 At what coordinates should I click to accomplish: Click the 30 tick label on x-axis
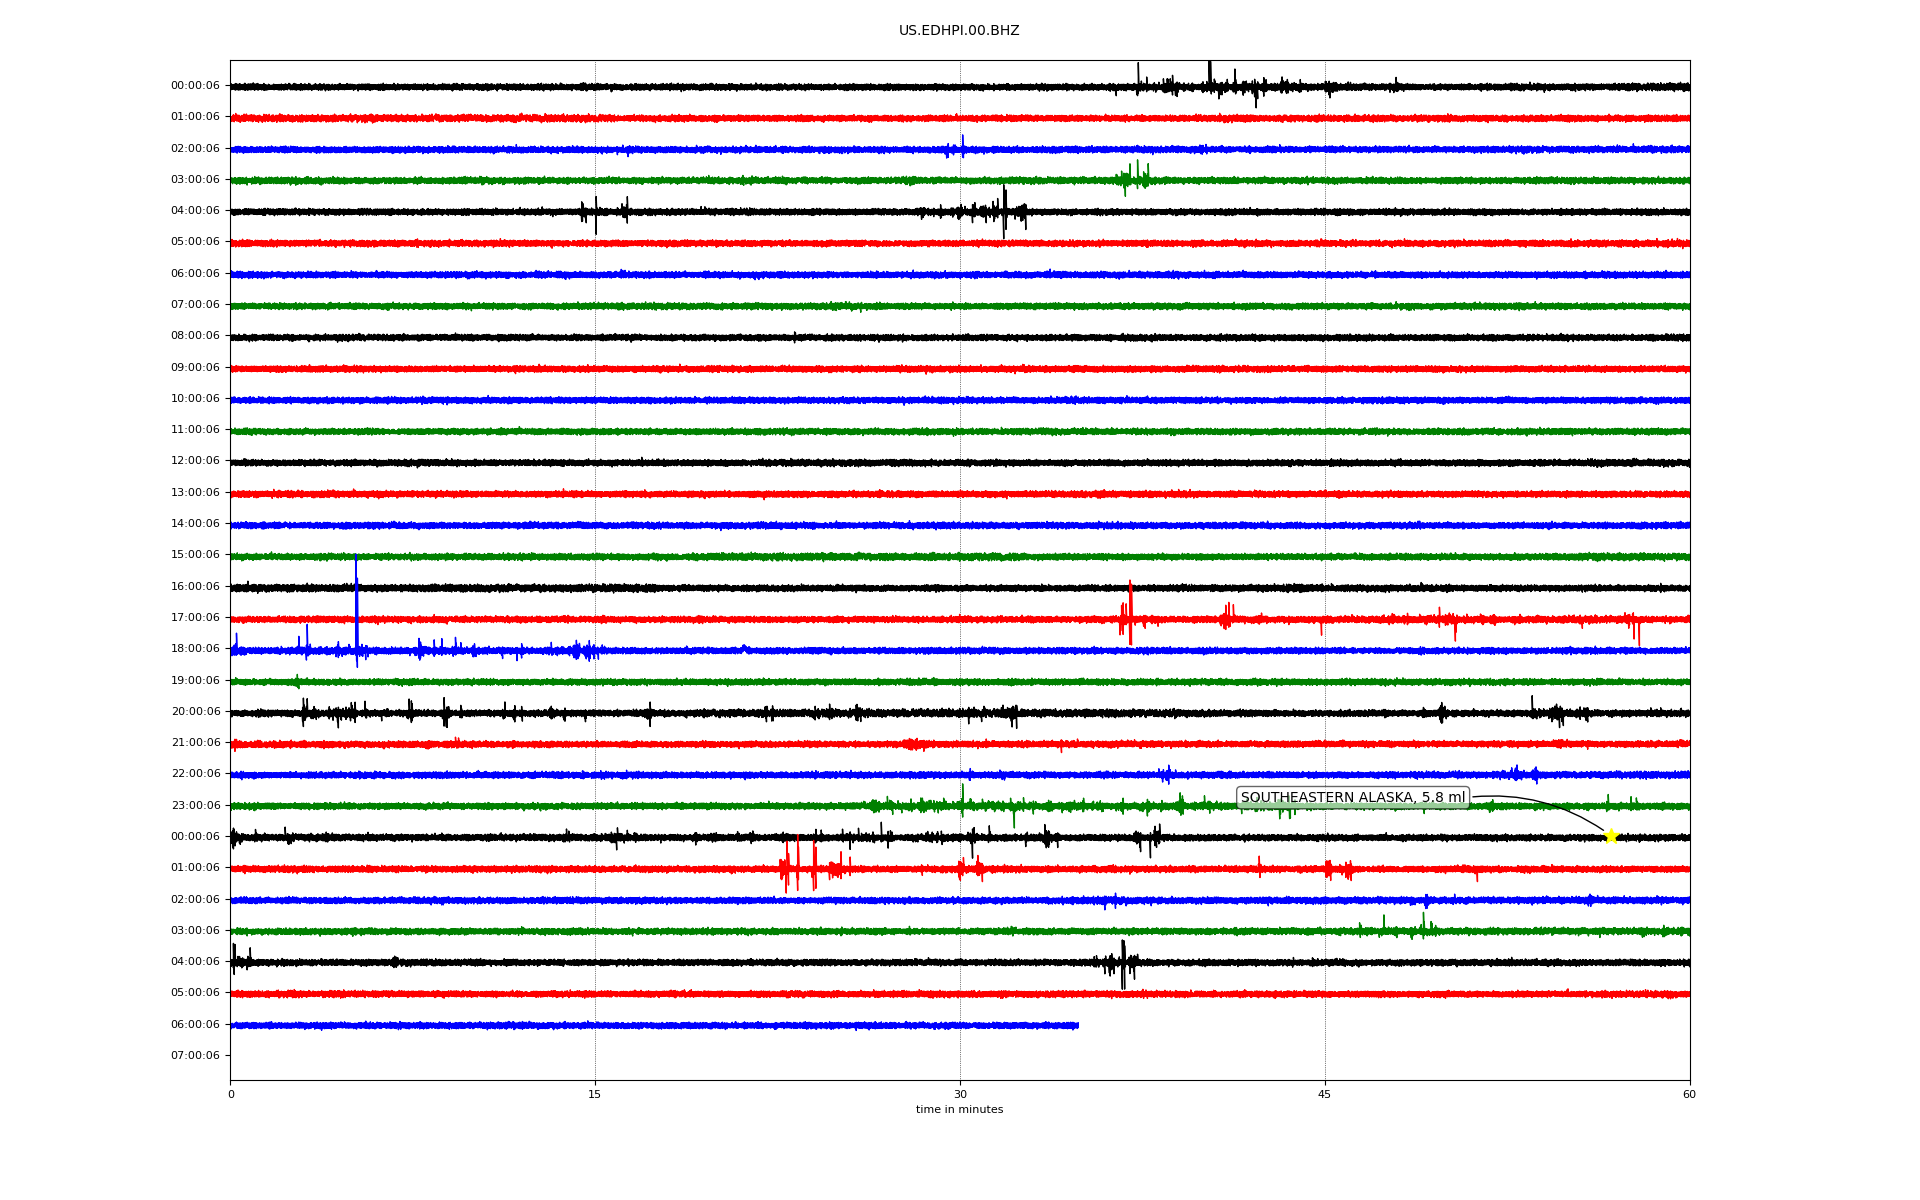click(960, 1095)
